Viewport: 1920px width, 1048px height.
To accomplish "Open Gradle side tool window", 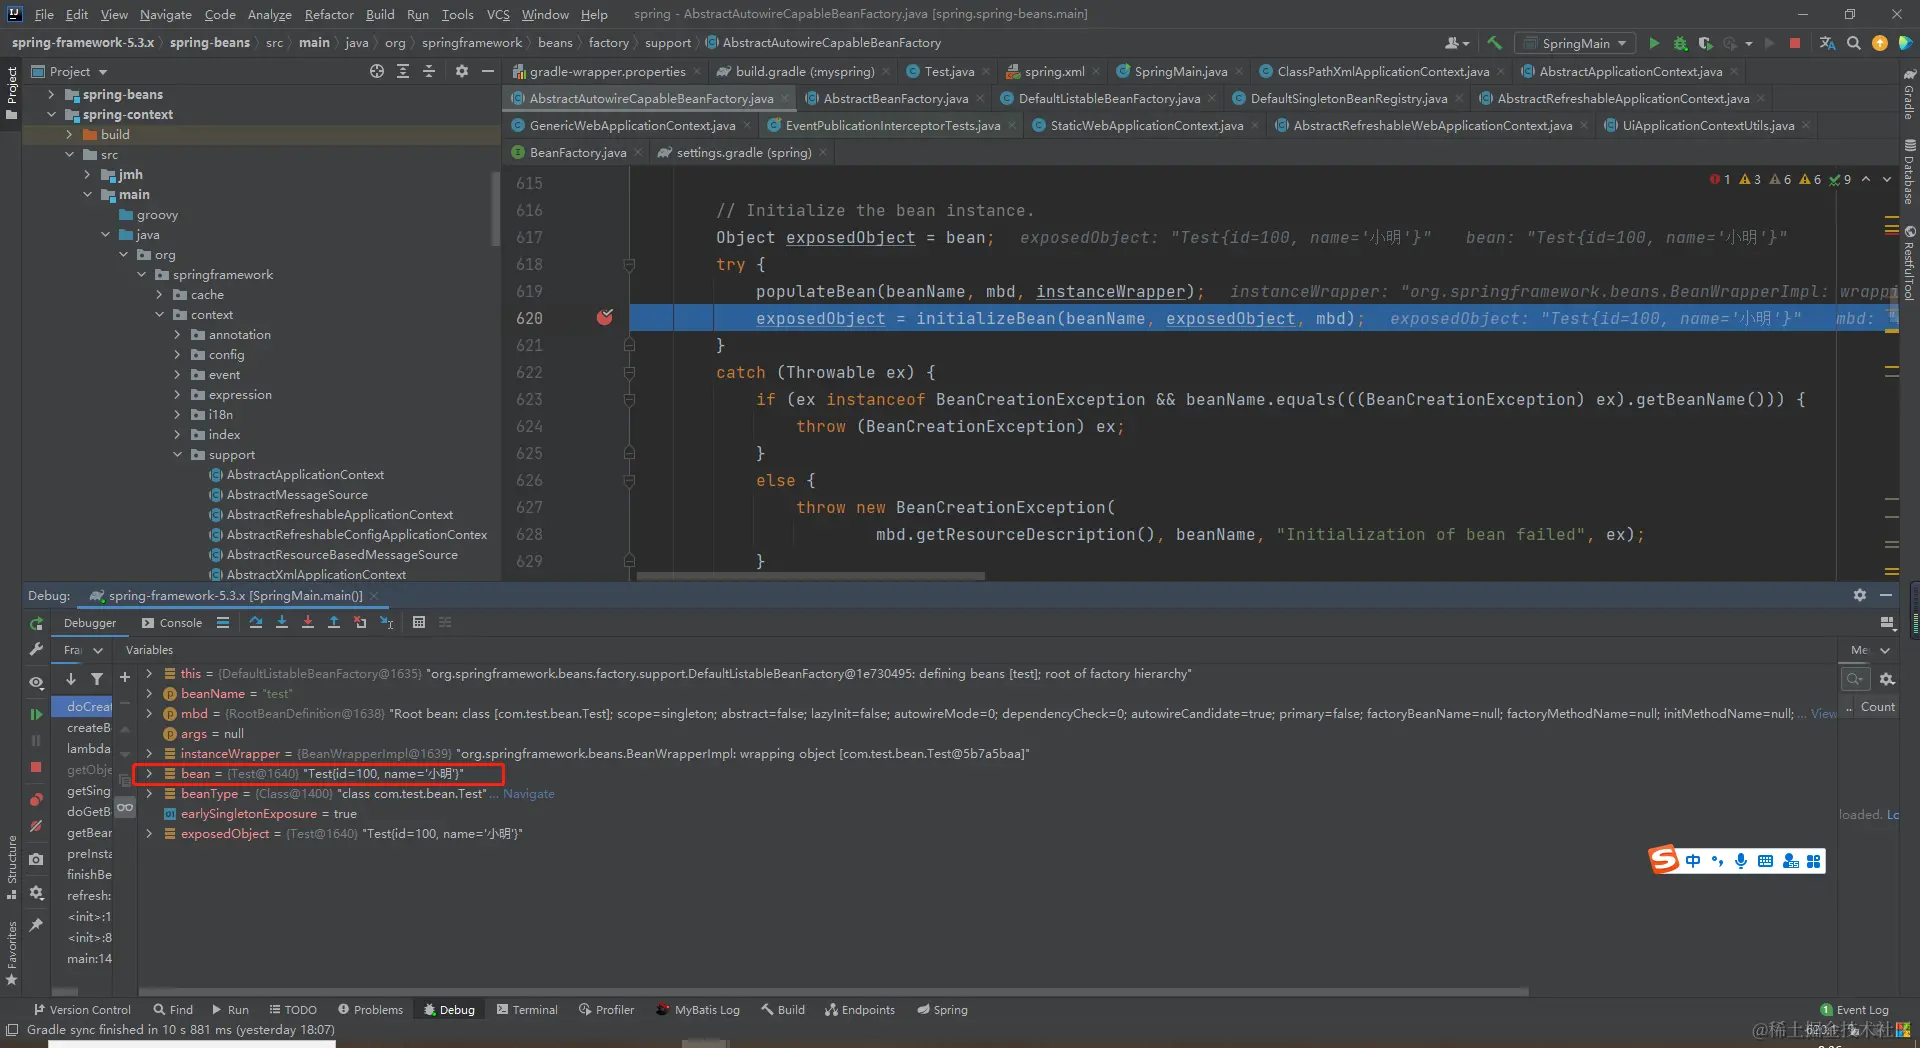I will tap(1909, 93).
